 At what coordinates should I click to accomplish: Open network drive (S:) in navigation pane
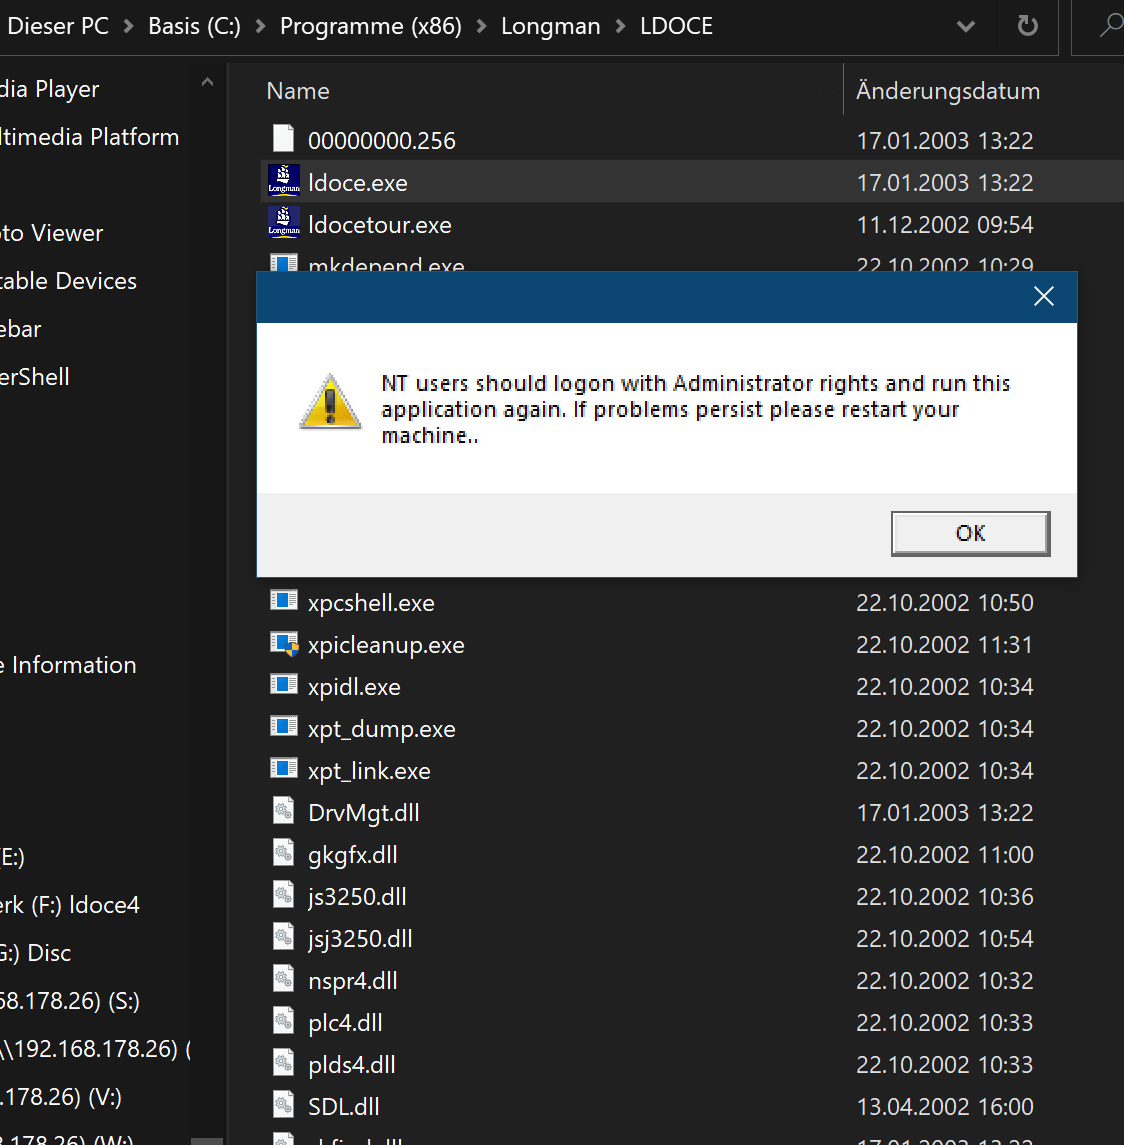click(x=69, y=1000)
